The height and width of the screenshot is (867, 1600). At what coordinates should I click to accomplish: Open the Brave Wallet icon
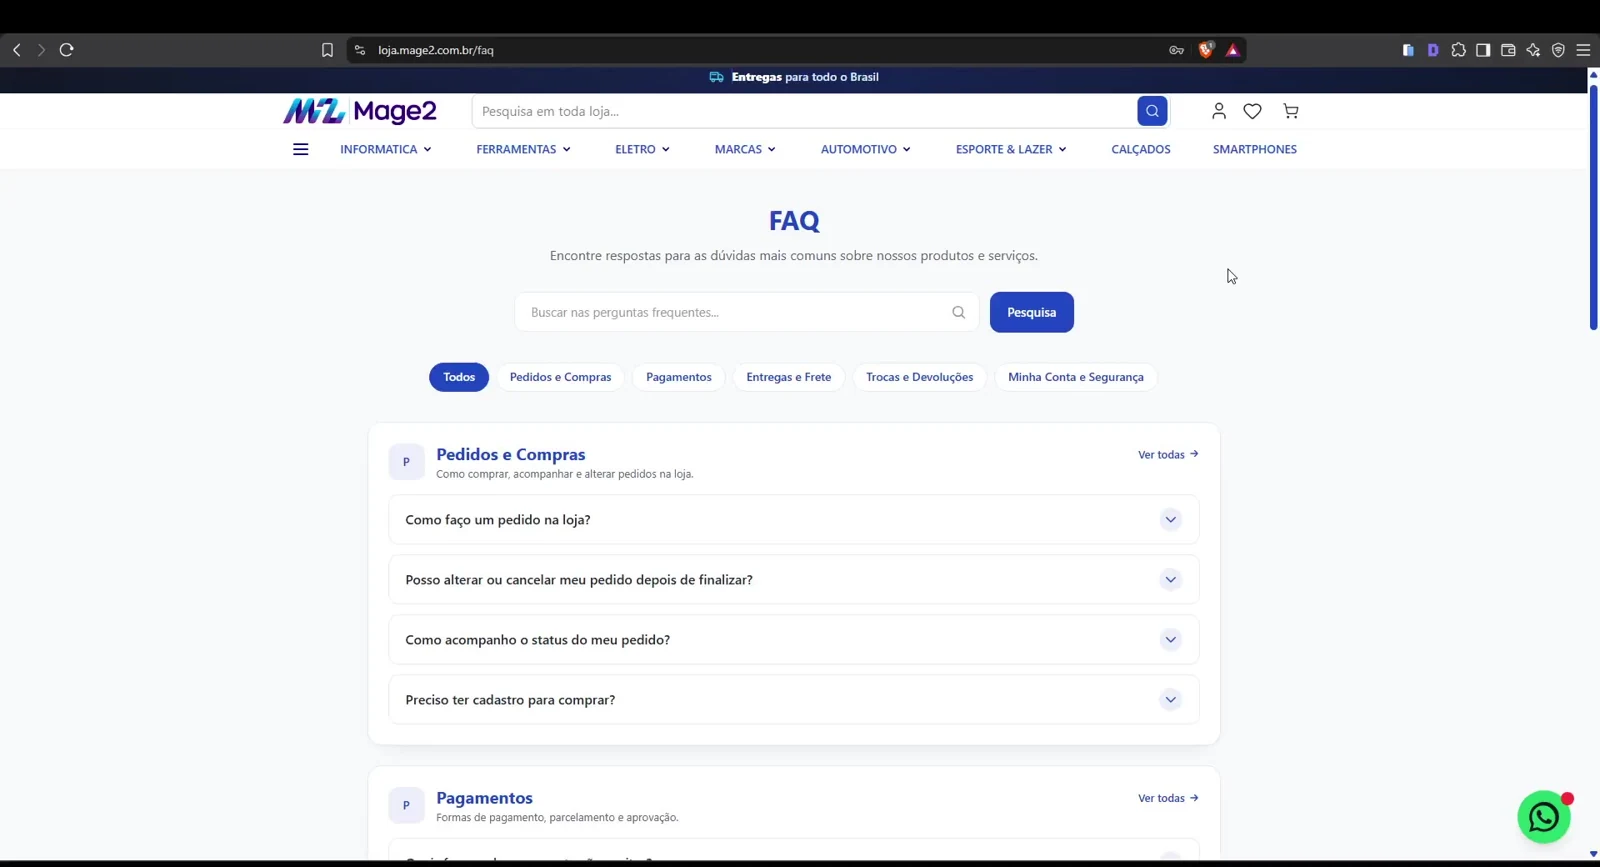[1508, 50]
